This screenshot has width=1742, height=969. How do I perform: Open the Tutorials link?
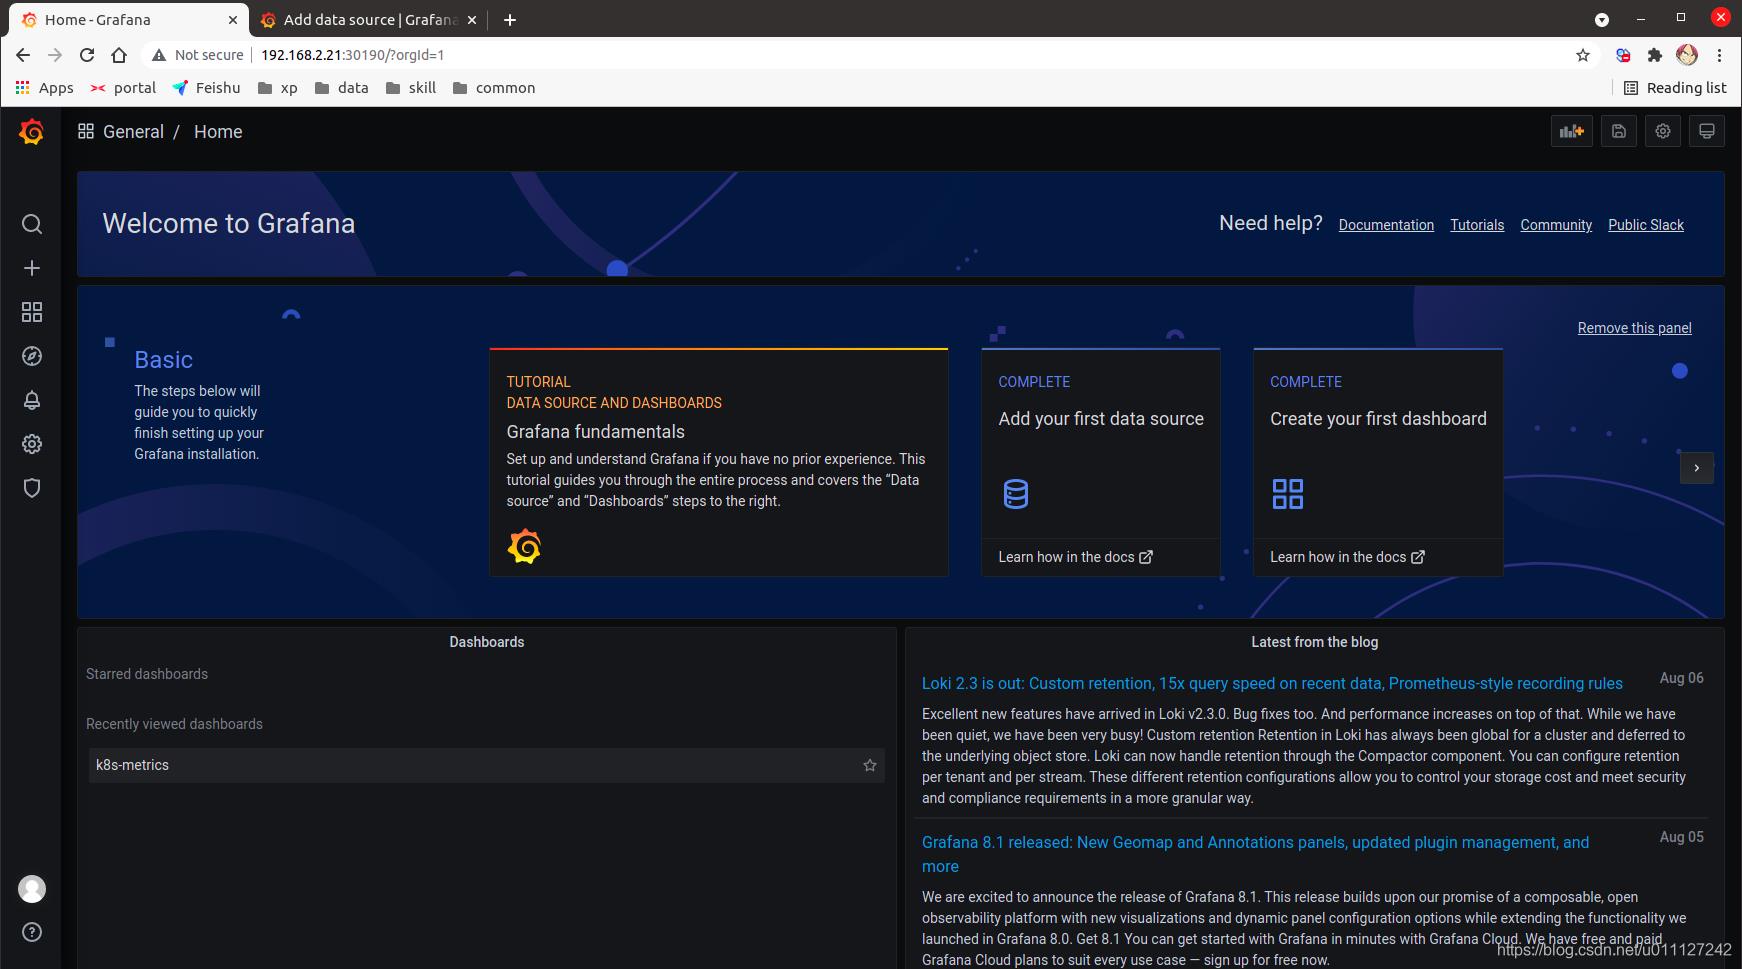pyautogui.click(x=1477, y=225)
